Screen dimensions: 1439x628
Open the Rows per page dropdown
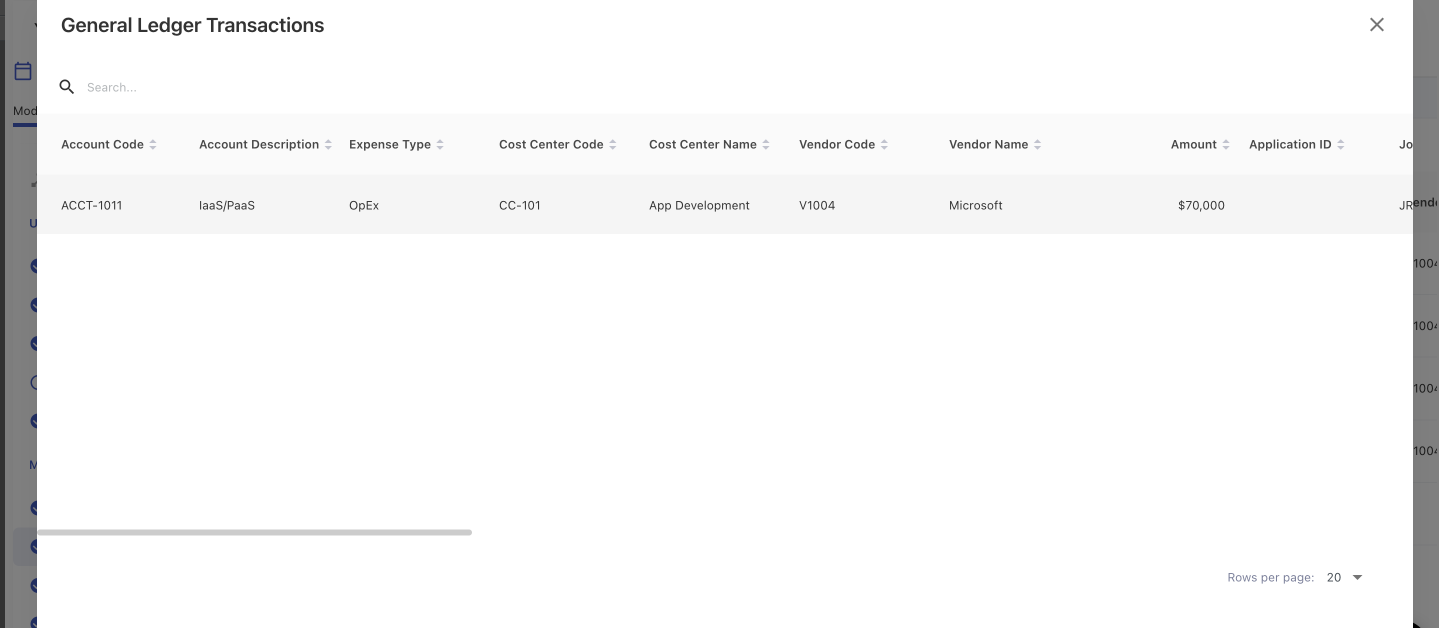tap(1344, 578)
